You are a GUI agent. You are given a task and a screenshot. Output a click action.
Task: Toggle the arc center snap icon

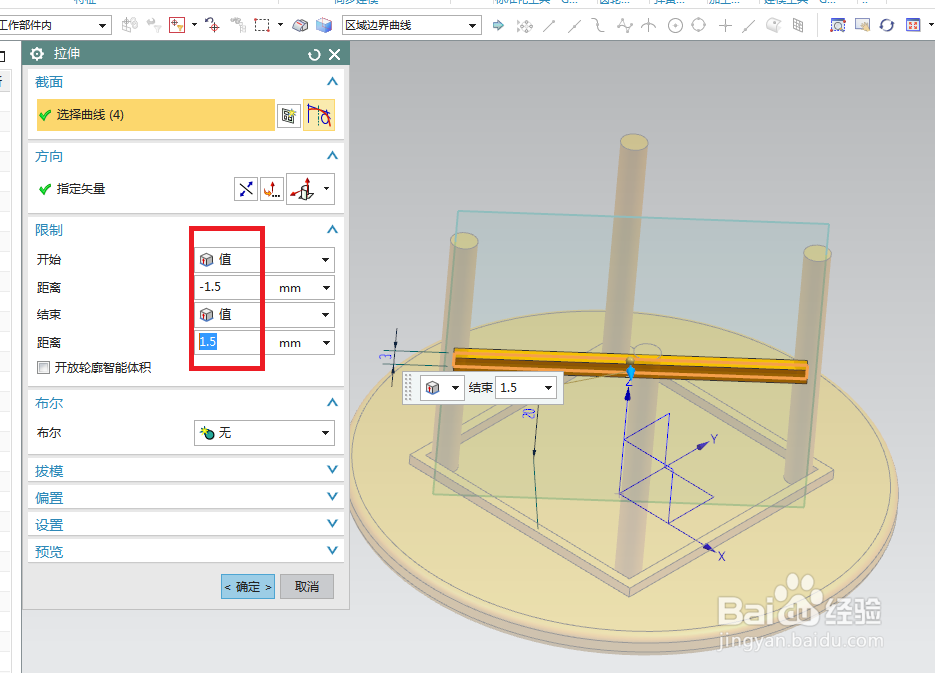[675, 26]
